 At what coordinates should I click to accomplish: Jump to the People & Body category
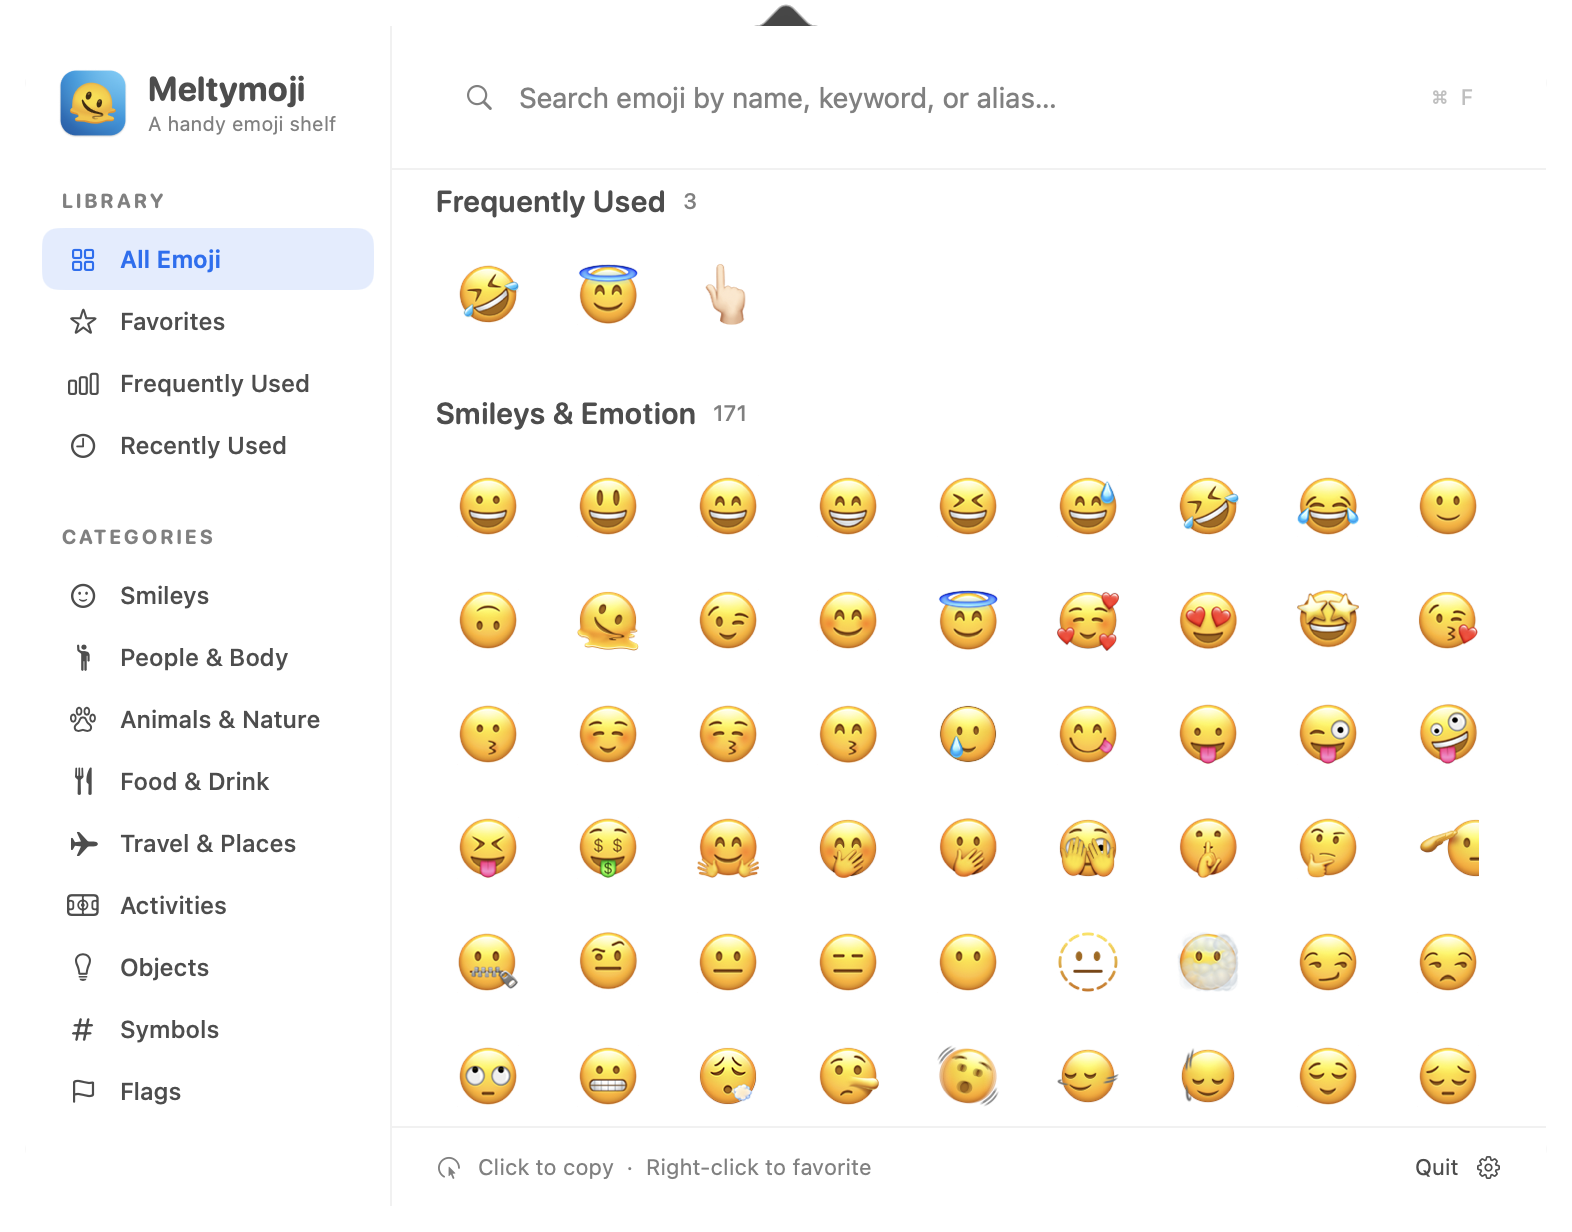click(x=208, y=657)
